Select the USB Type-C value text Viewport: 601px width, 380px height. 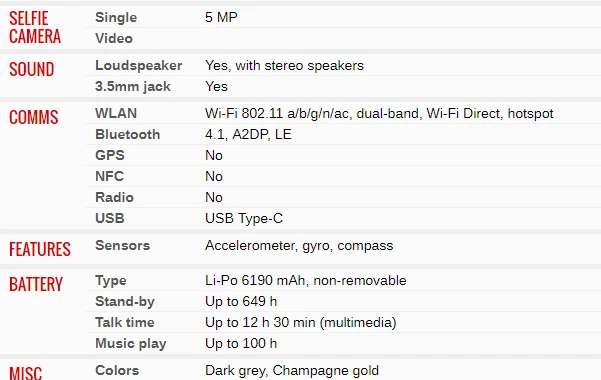point(244,219)
